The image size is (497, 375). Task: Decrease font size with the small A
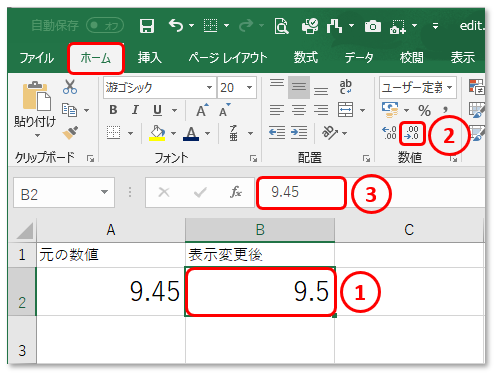[x=225, y=110]
